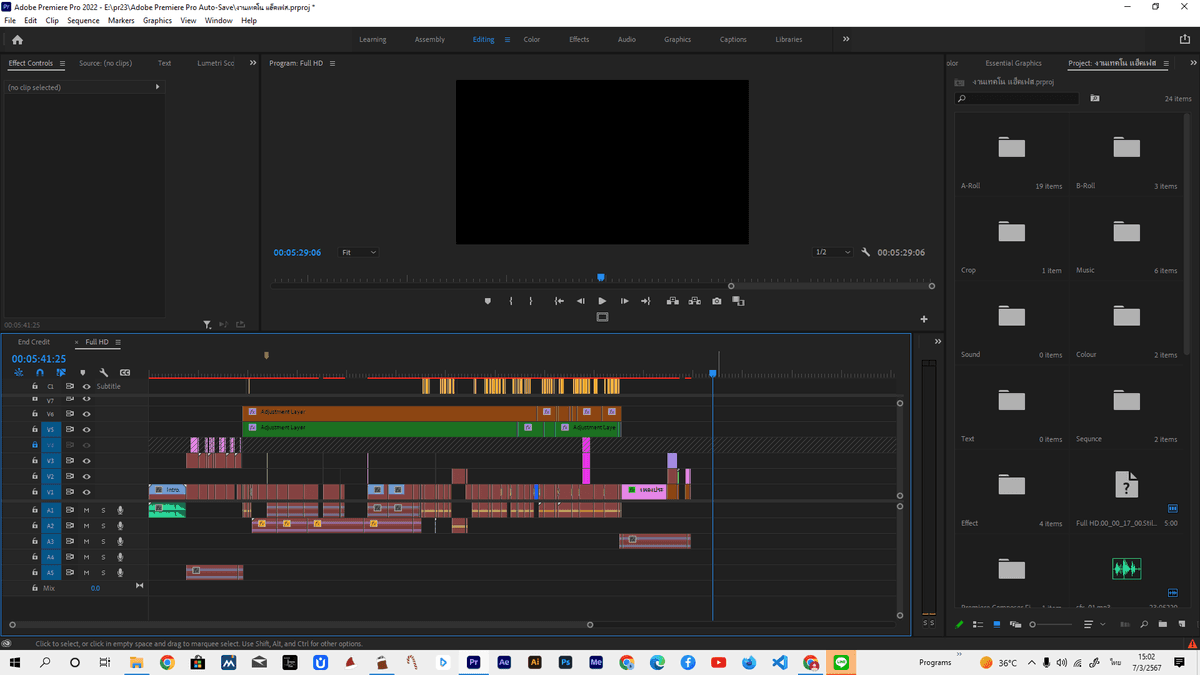
Task: Play the Program monitor sequence
Action: pos(602,301)
